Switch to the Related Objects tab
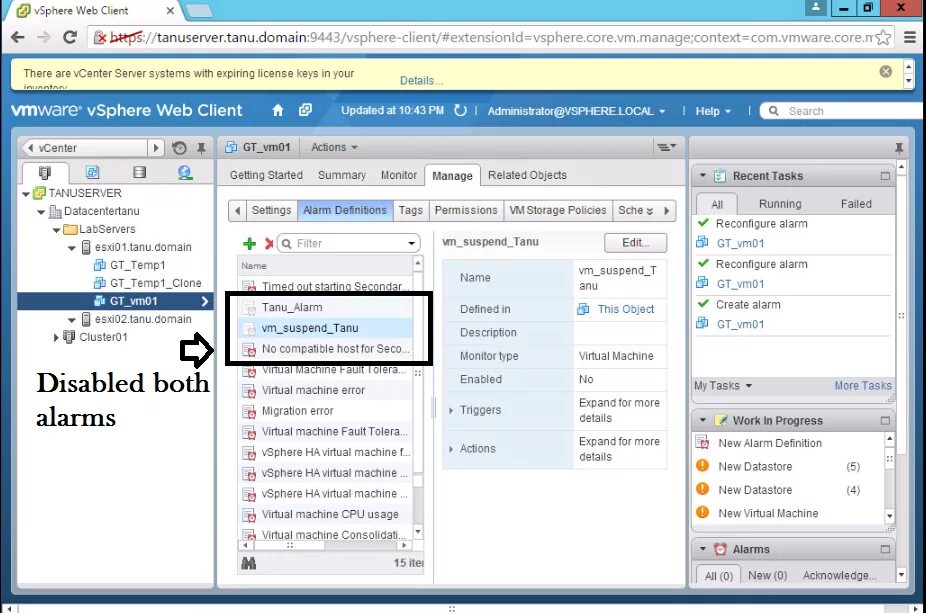 527,175
